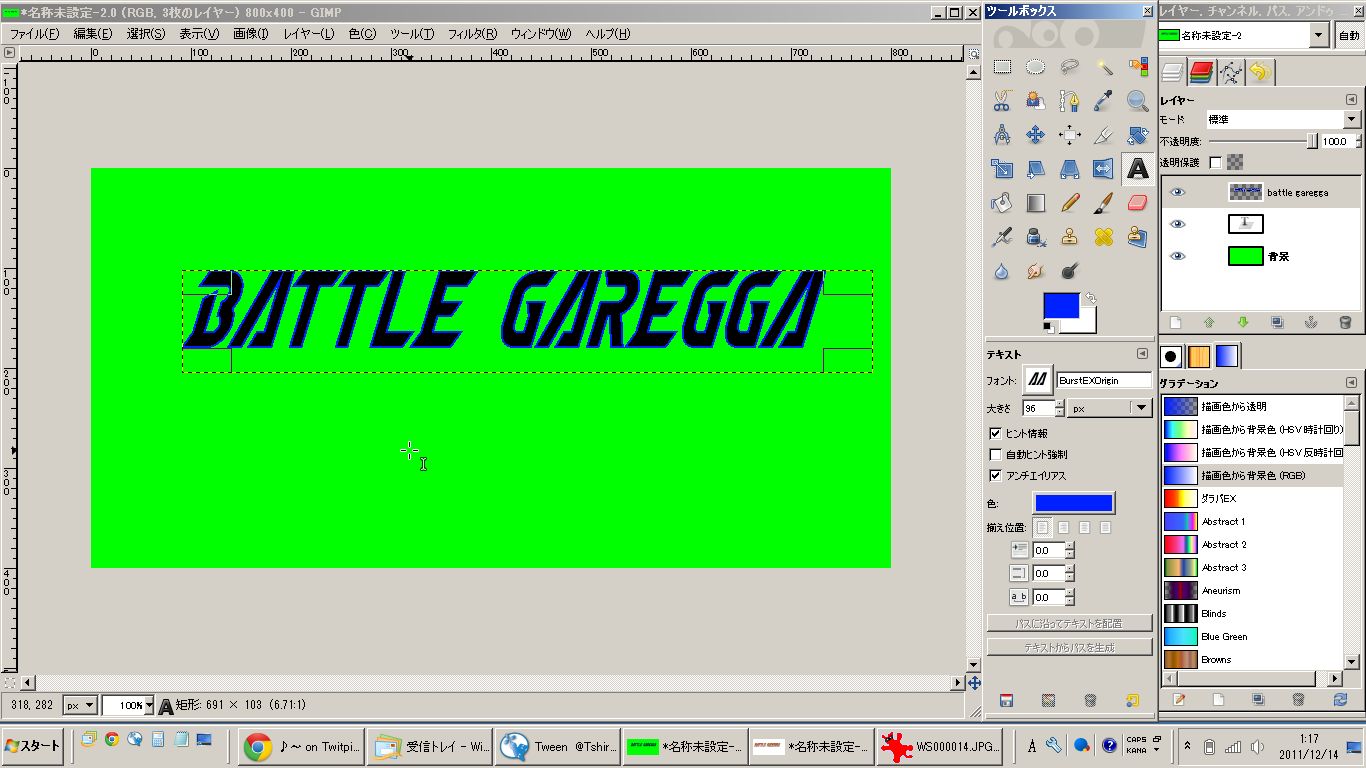Screen dimensions: 1366x768
Task: Open the フィルタ menu
Action: coord(472,34)
